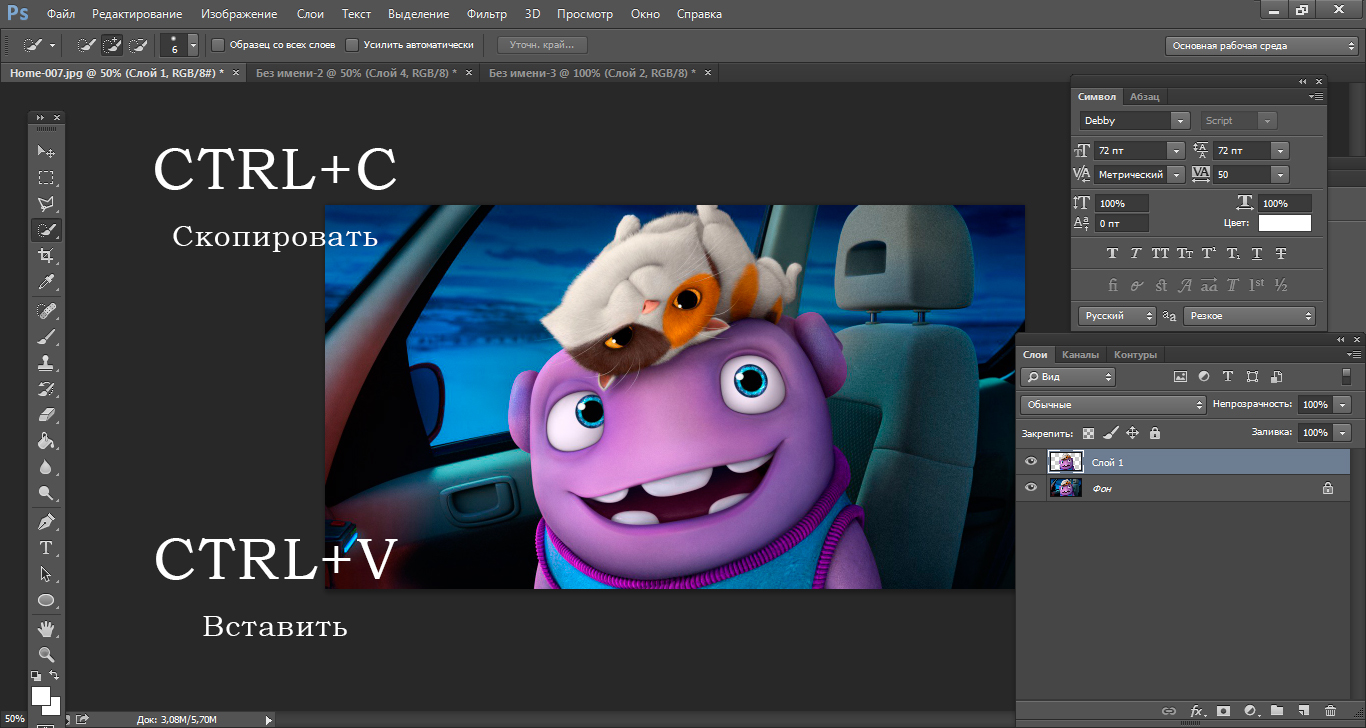Toggle Faux Bold in Character panel
1366x728 pixels.
(1112, 254)
